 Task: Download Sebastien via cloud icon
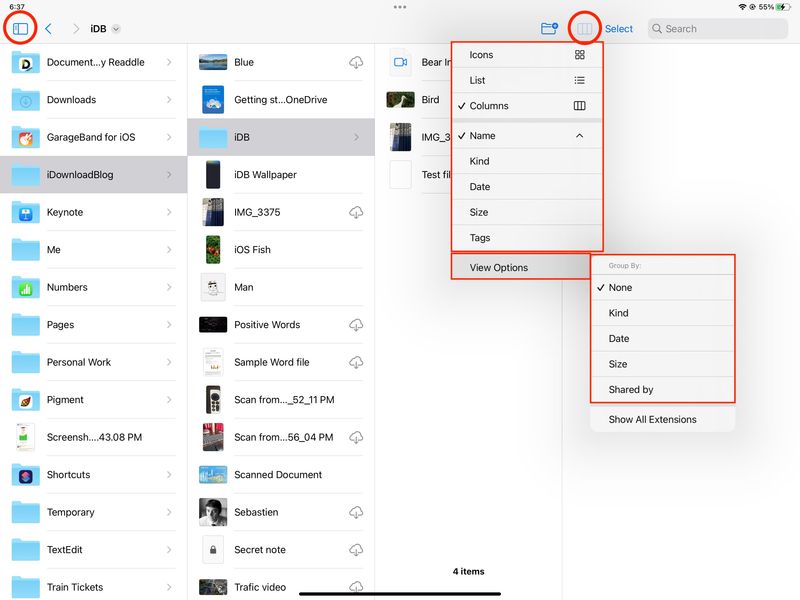[356, 512]
